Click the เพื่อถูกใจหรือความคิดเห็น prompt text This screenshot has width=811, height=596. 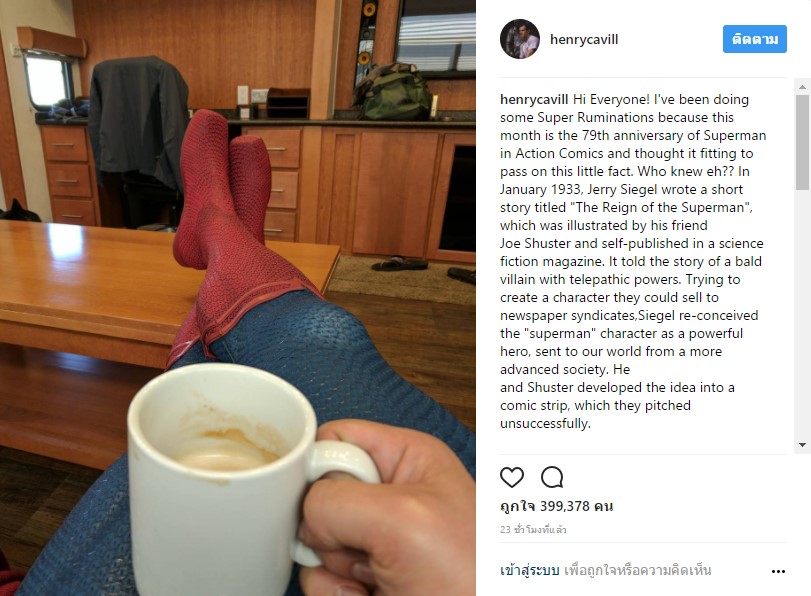(638, 570)
